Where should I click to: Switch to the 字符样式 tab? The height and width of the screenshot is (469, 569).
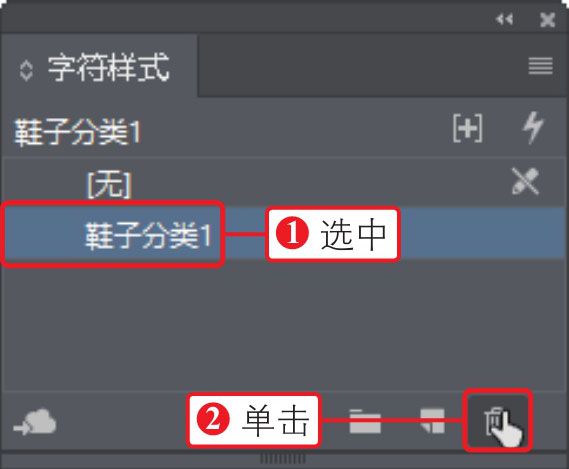click(x=109, y=67)
